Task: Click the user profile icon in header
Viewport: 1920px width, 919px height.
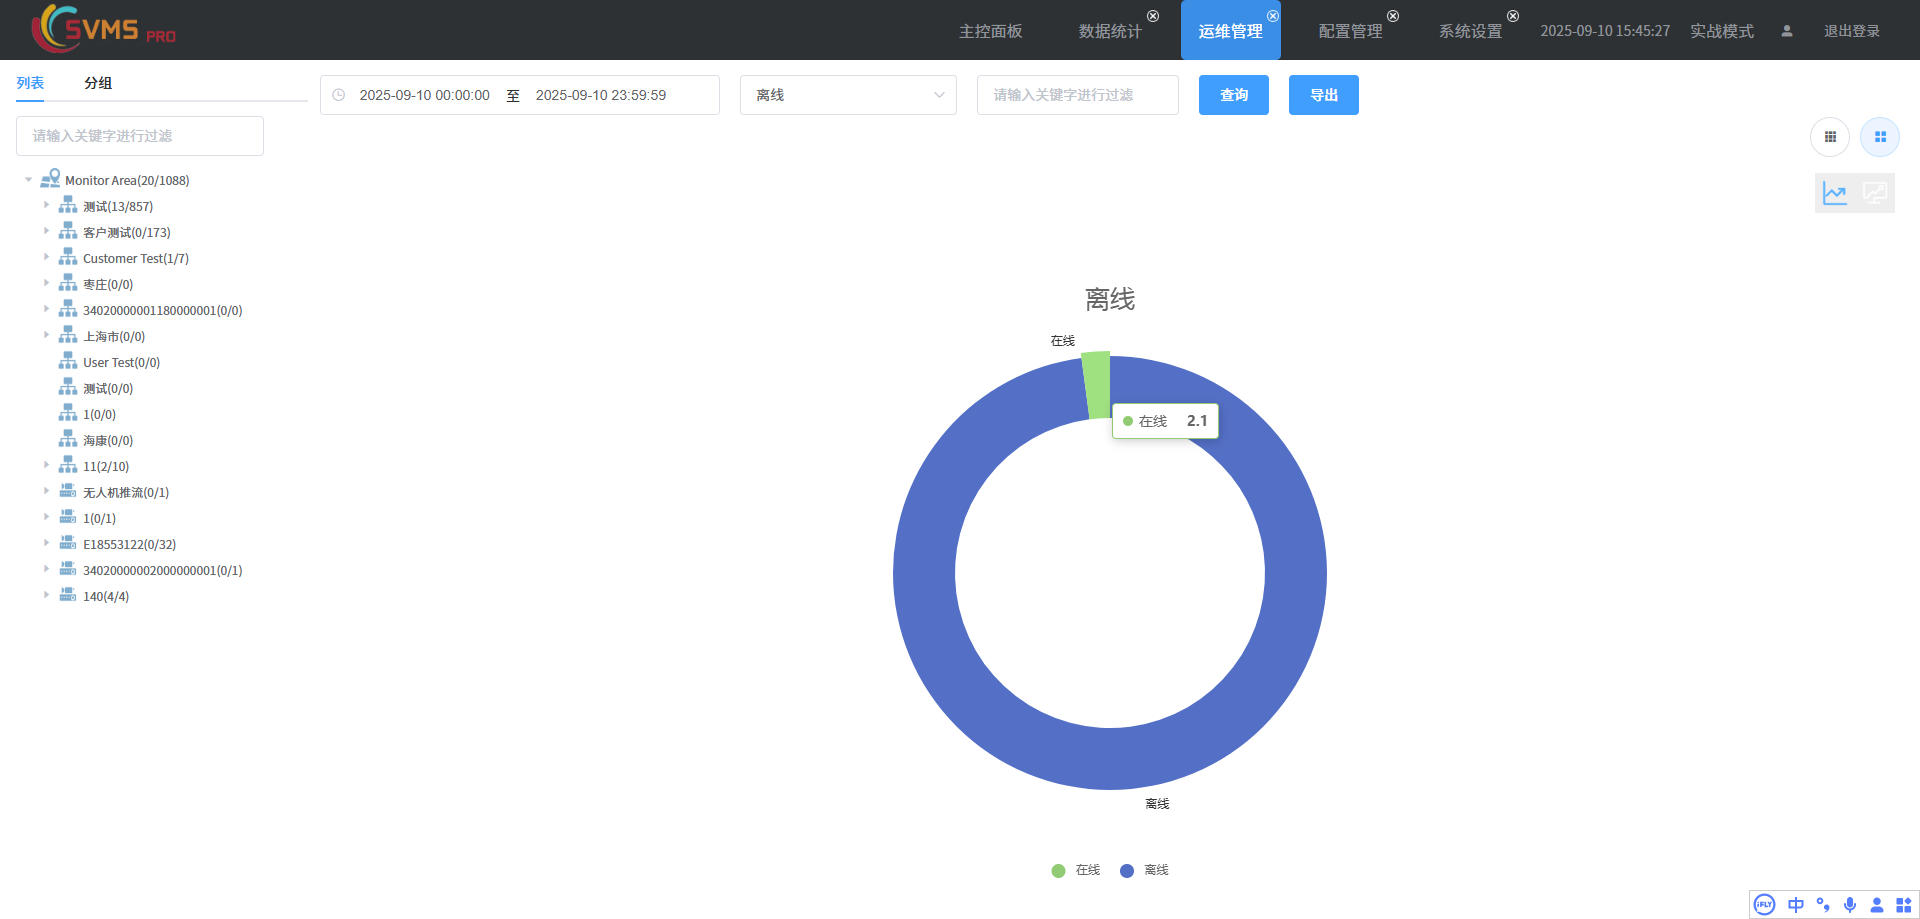Action: (1787, 31)
